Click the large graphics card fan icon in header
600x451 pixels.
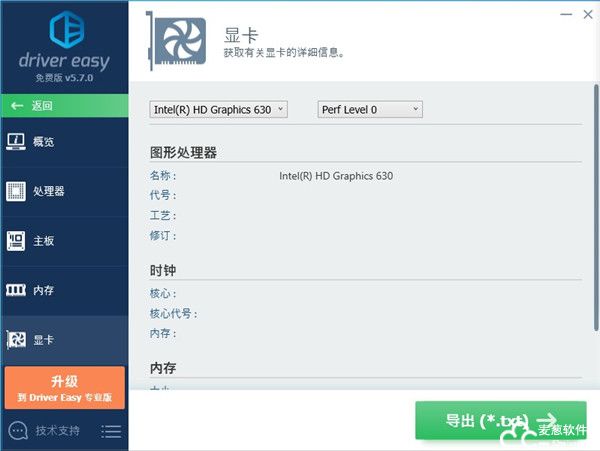click(177, 41)
